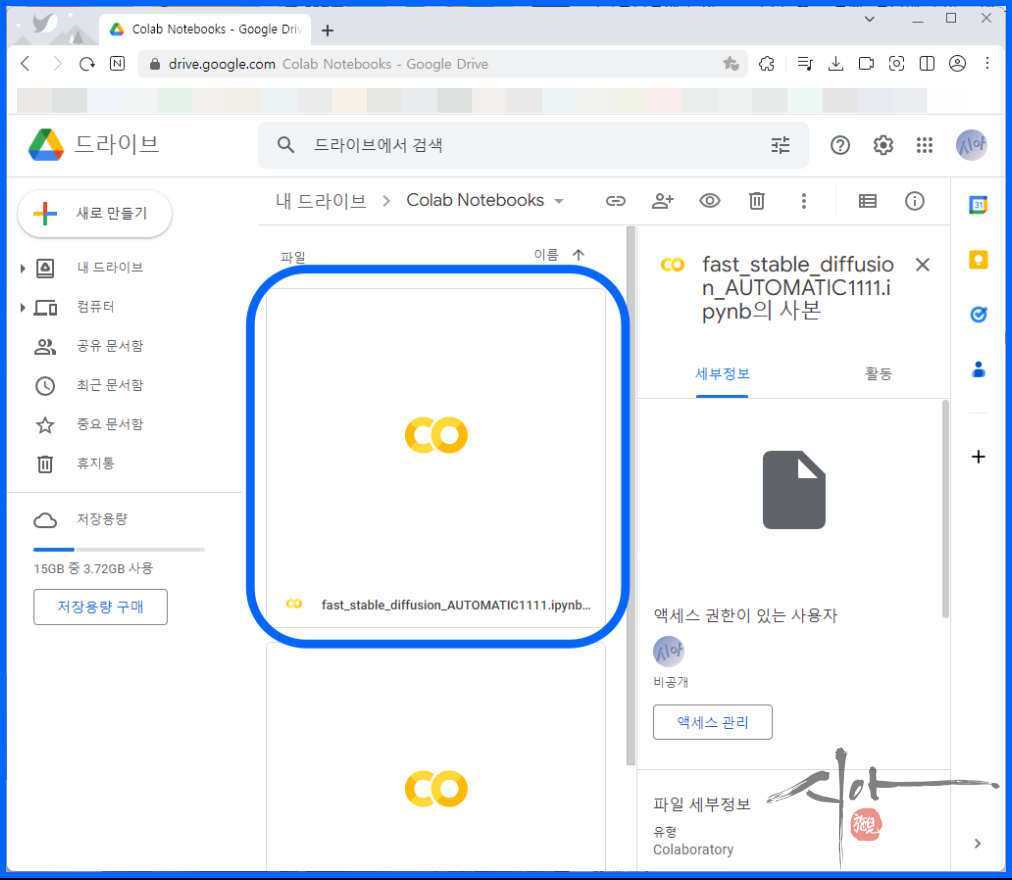Open 내 드라이브 in sidebar
This screenshot has height=880, width=1012.
pyautogui.click(x=110, y=268)
